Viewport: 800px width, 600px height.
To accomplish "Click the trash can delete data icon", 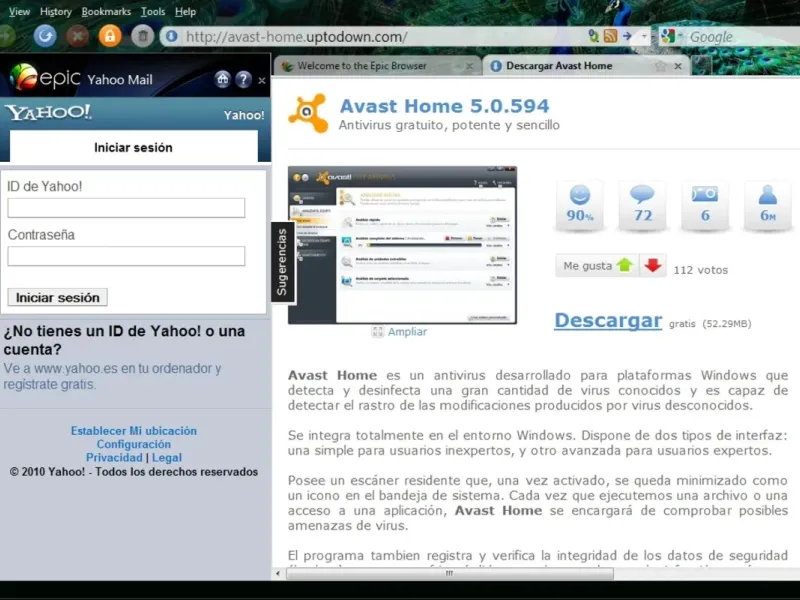I will (x=142, y=36).
